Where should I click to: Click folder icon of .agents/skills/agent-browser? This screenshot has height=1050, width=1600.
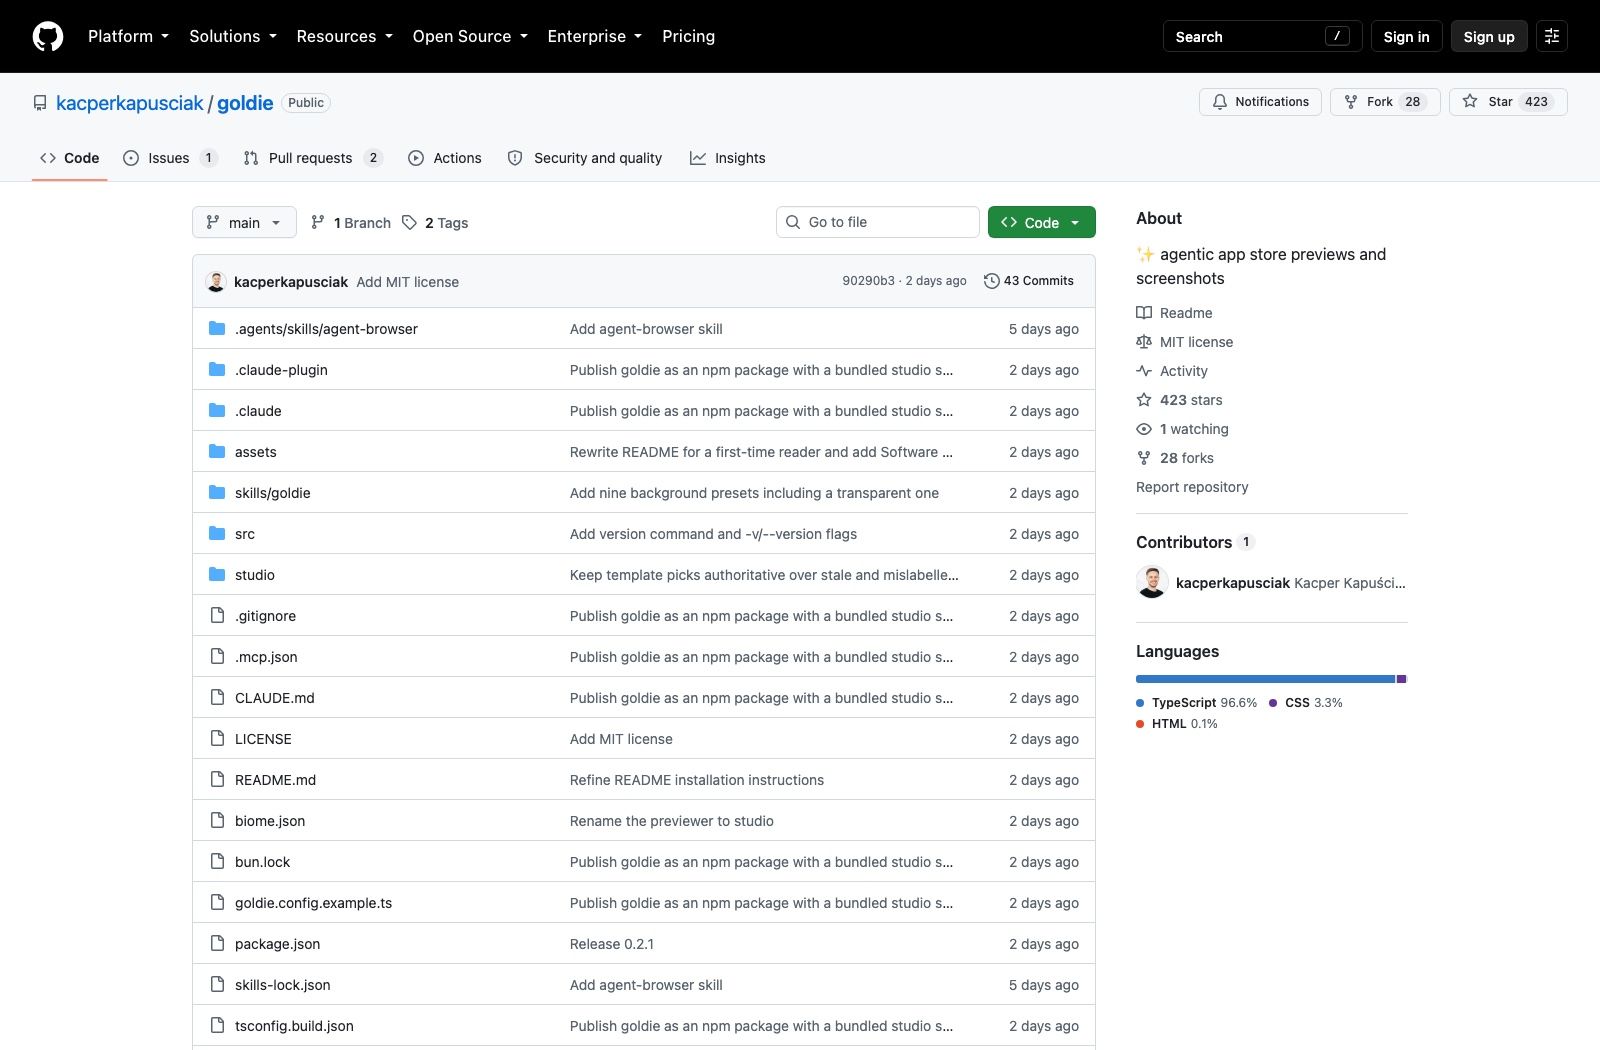pyautogui.click(x=217, y=328)
